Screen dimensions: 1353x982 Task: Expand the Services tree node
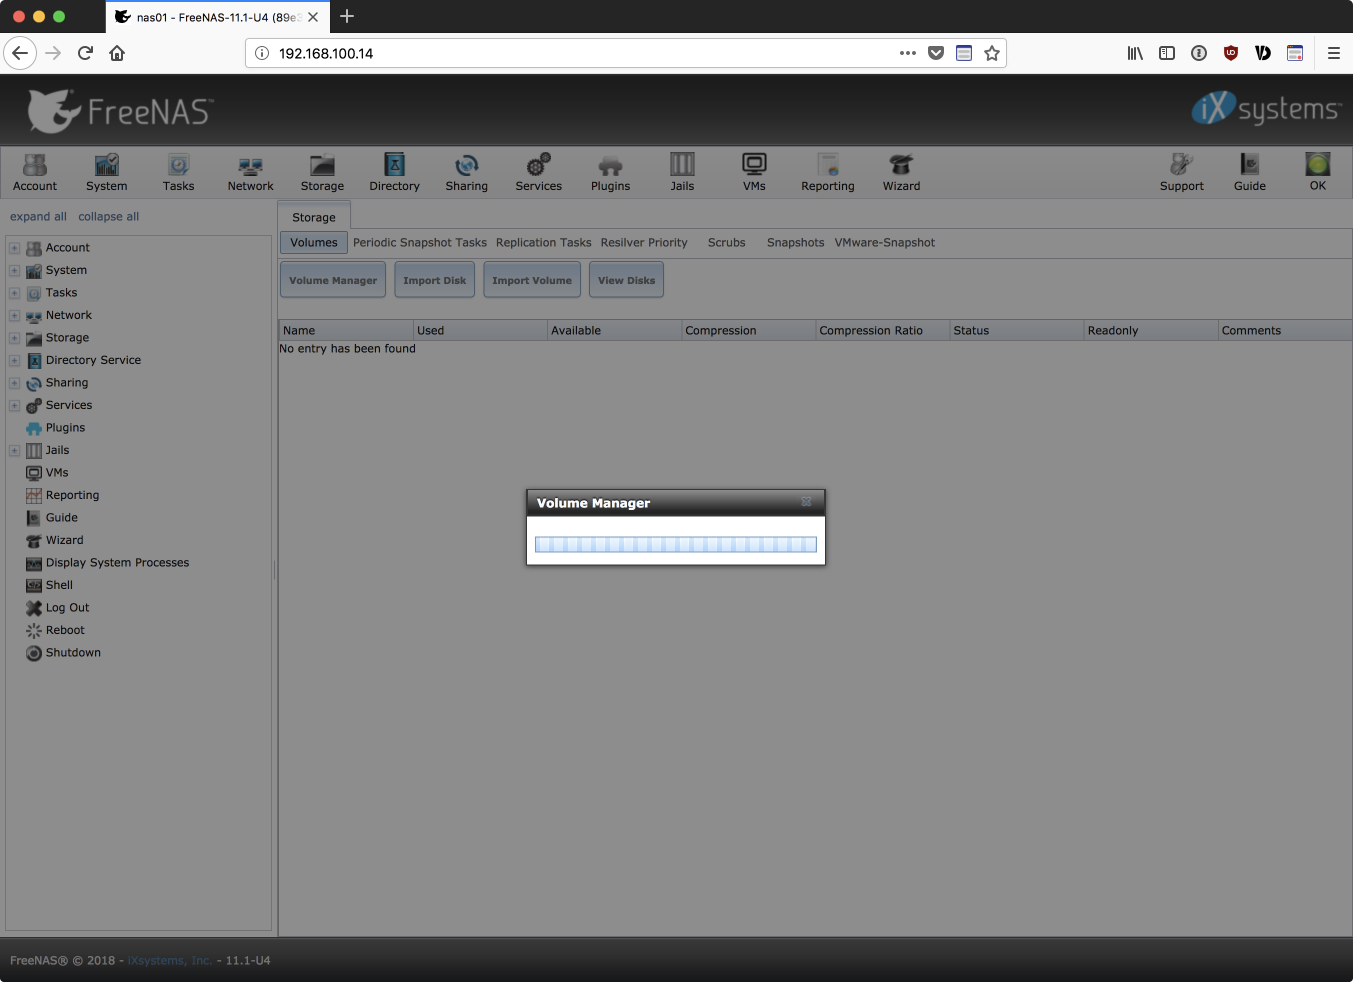click(x=15, y=406)
